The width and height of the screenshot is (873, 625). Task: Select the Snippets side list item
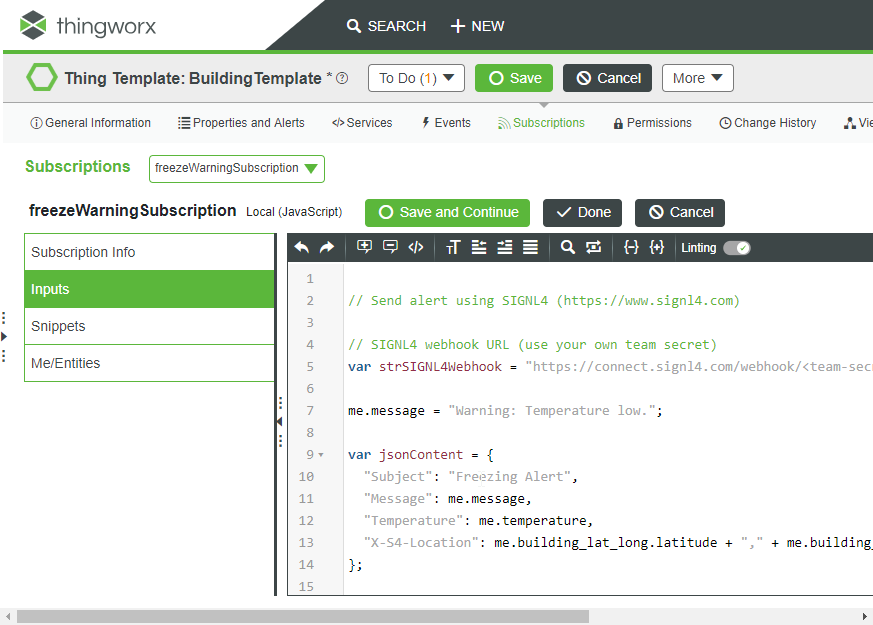[149, 326]
